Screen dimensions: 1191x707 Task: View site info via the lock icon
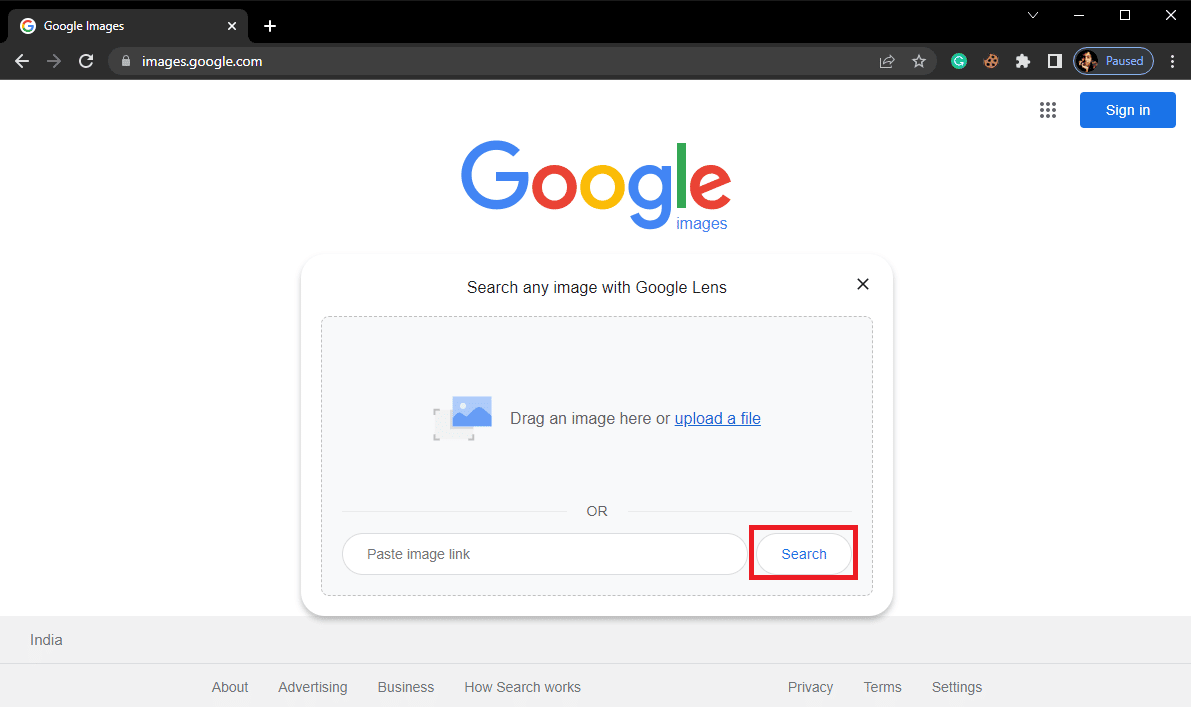126,62
